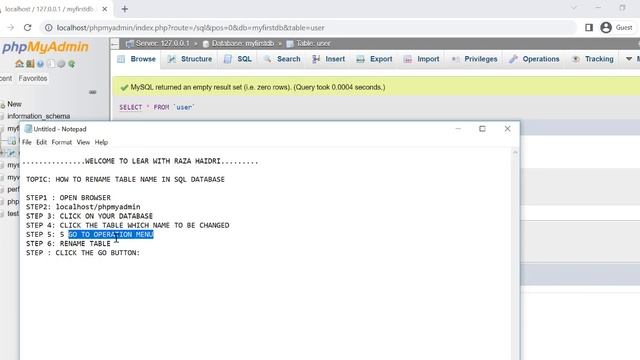Open the Guest profile menu
The height and width of the screenshot is (360, 640).
[x=616, y=27]
